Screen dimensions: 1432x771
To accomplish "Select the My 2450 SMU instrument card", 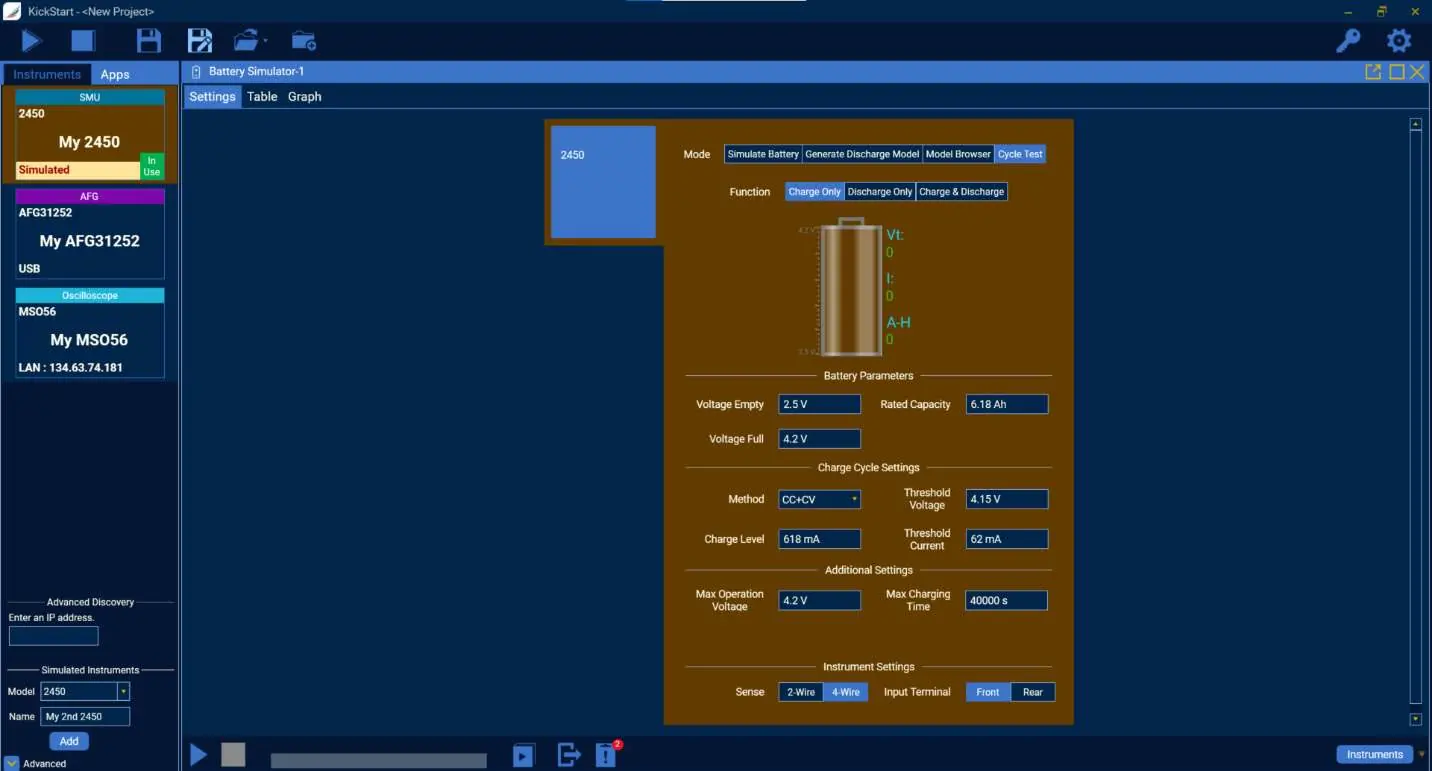I will [90, 135].
